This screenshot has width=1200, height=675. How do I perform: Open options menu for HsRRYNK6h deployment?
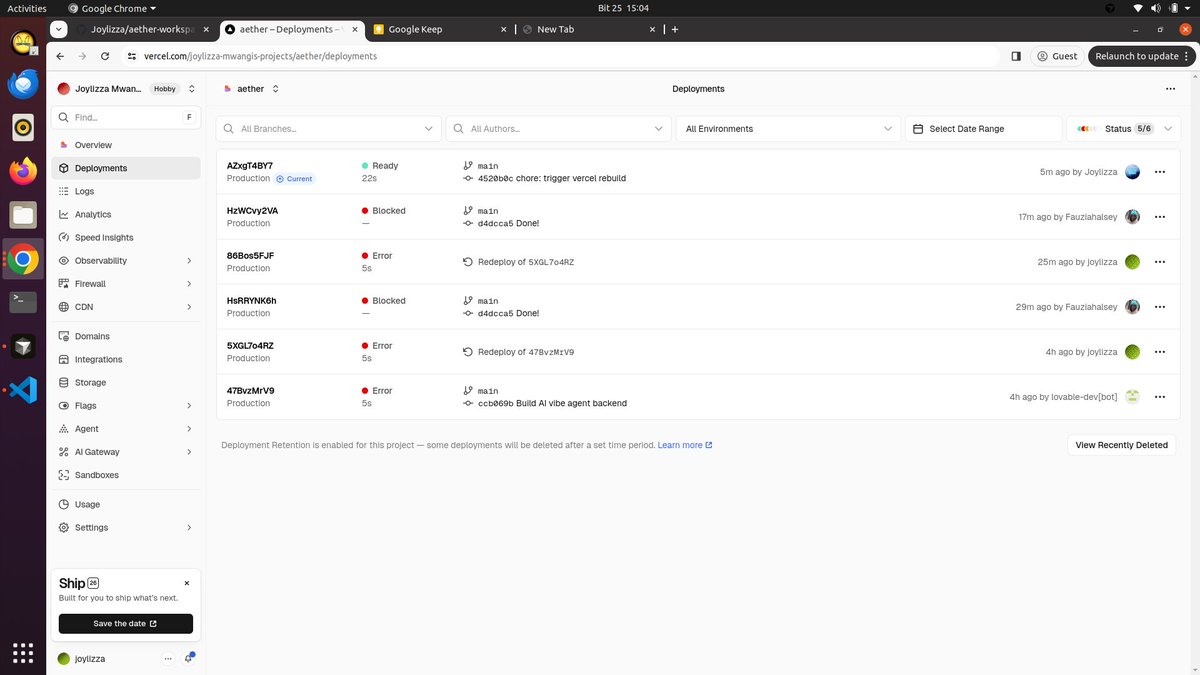tap(1160, 307)
